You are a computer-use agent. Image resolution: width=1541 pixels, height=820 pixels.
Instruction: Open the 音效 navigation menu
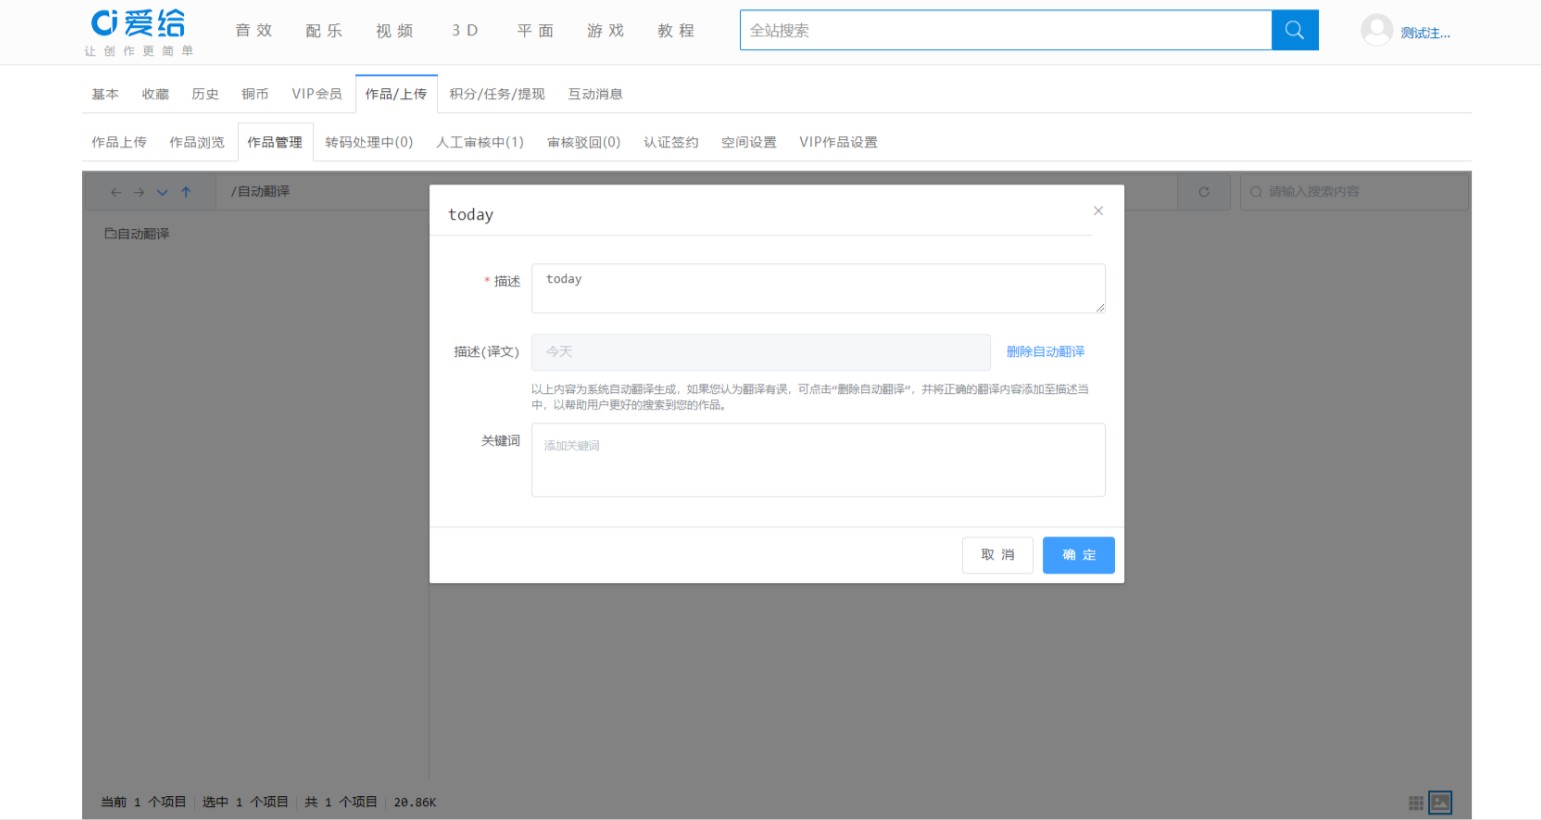pyautogui.click(x=254, y=31)
